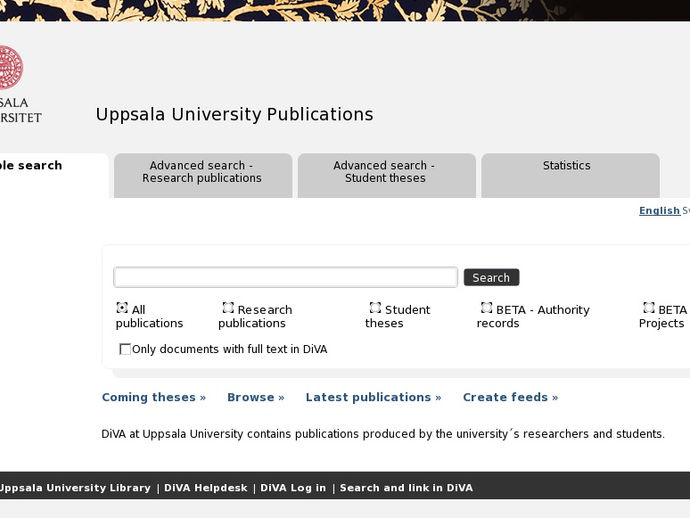
Task: Open Advanced search - Student theses tab
Action: click(386, 176)
